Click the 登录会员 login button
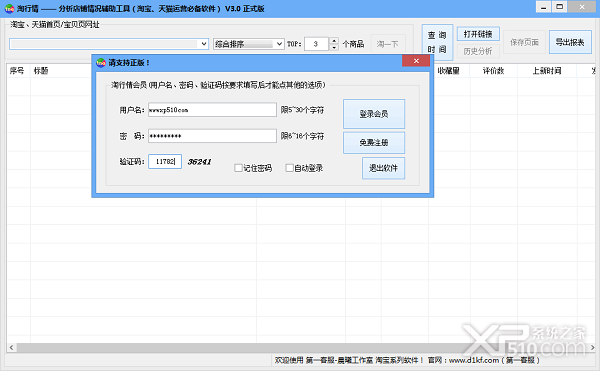This screenshot has height=371, width=600. pyautogui.click(x=374, y=114)
